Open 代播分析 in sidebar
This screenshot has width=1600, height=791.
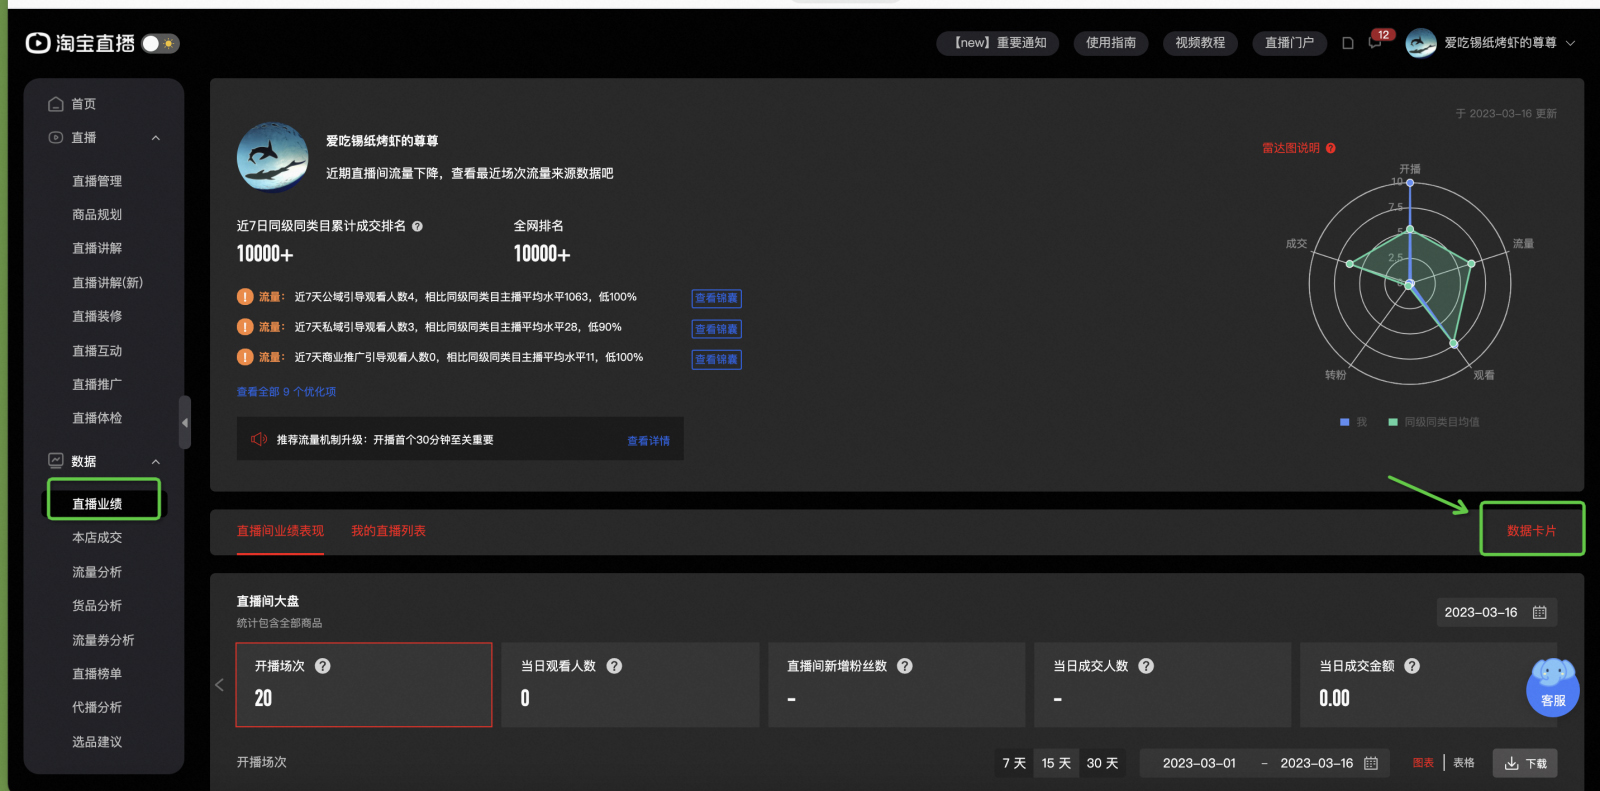(97, 707)
